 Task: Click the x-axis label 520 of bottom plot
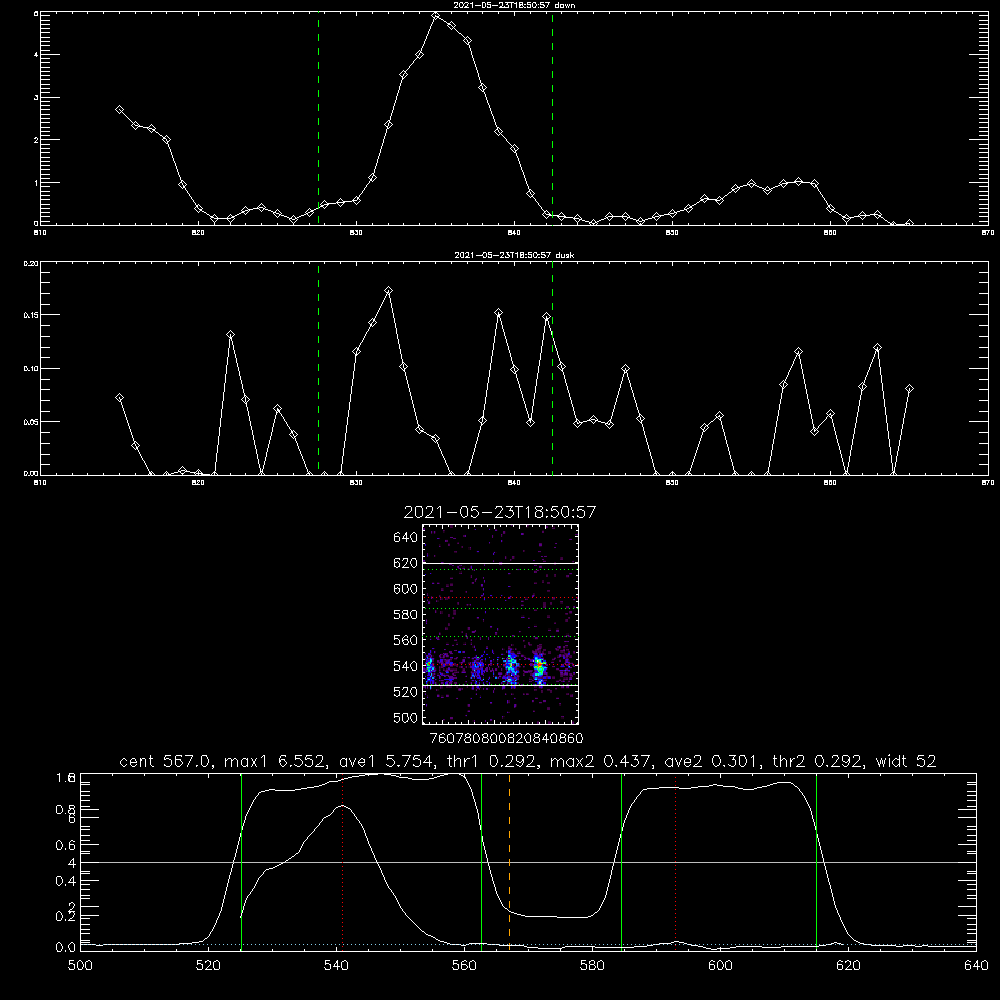coord(208,966)
